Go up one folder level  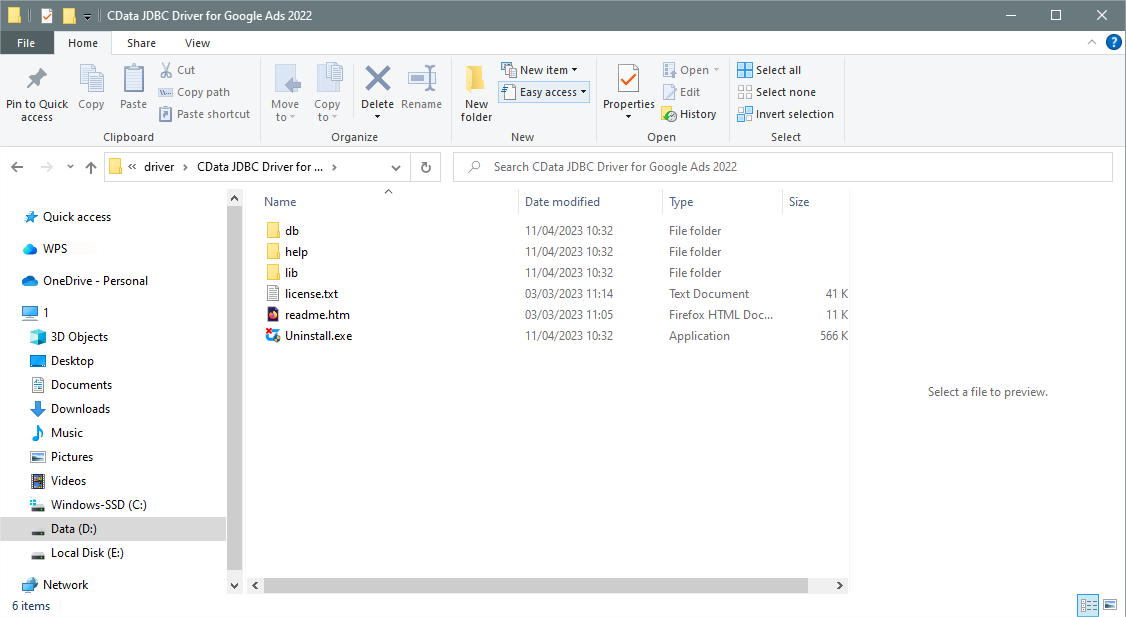[x=90, y=167]
